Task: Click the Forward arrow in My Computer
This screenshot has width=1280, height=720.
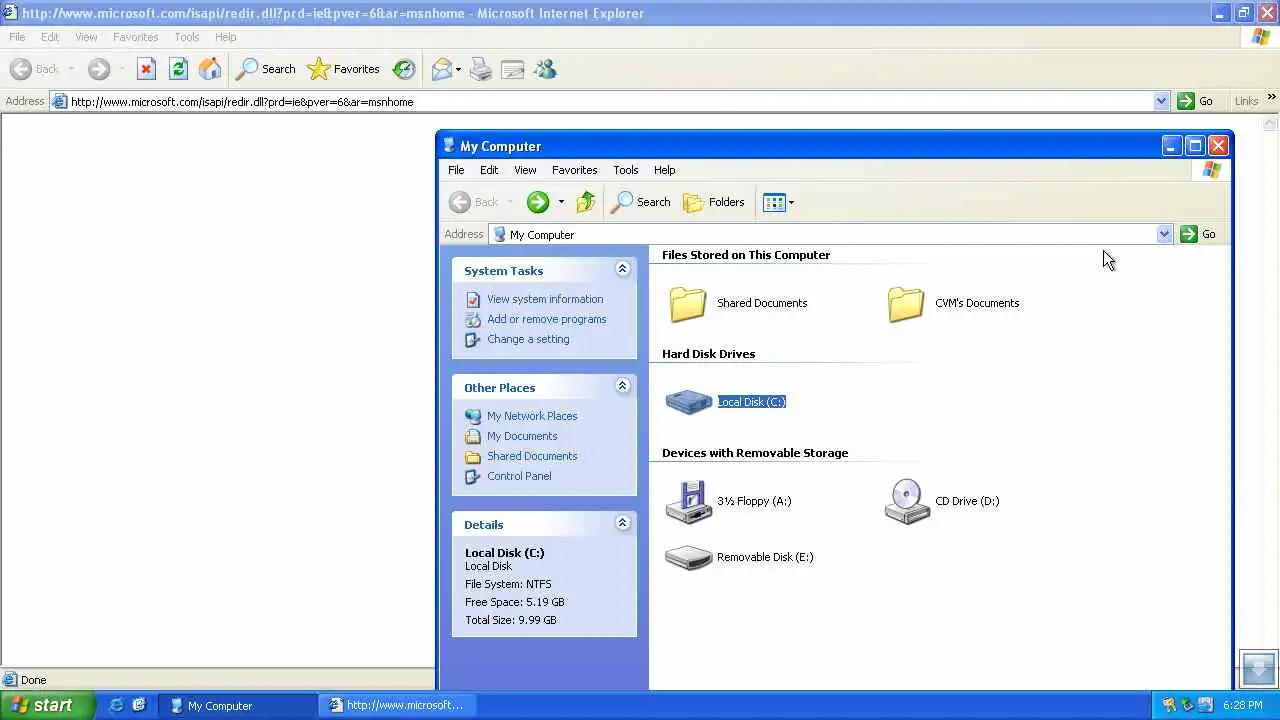Action: pos(538,202)
